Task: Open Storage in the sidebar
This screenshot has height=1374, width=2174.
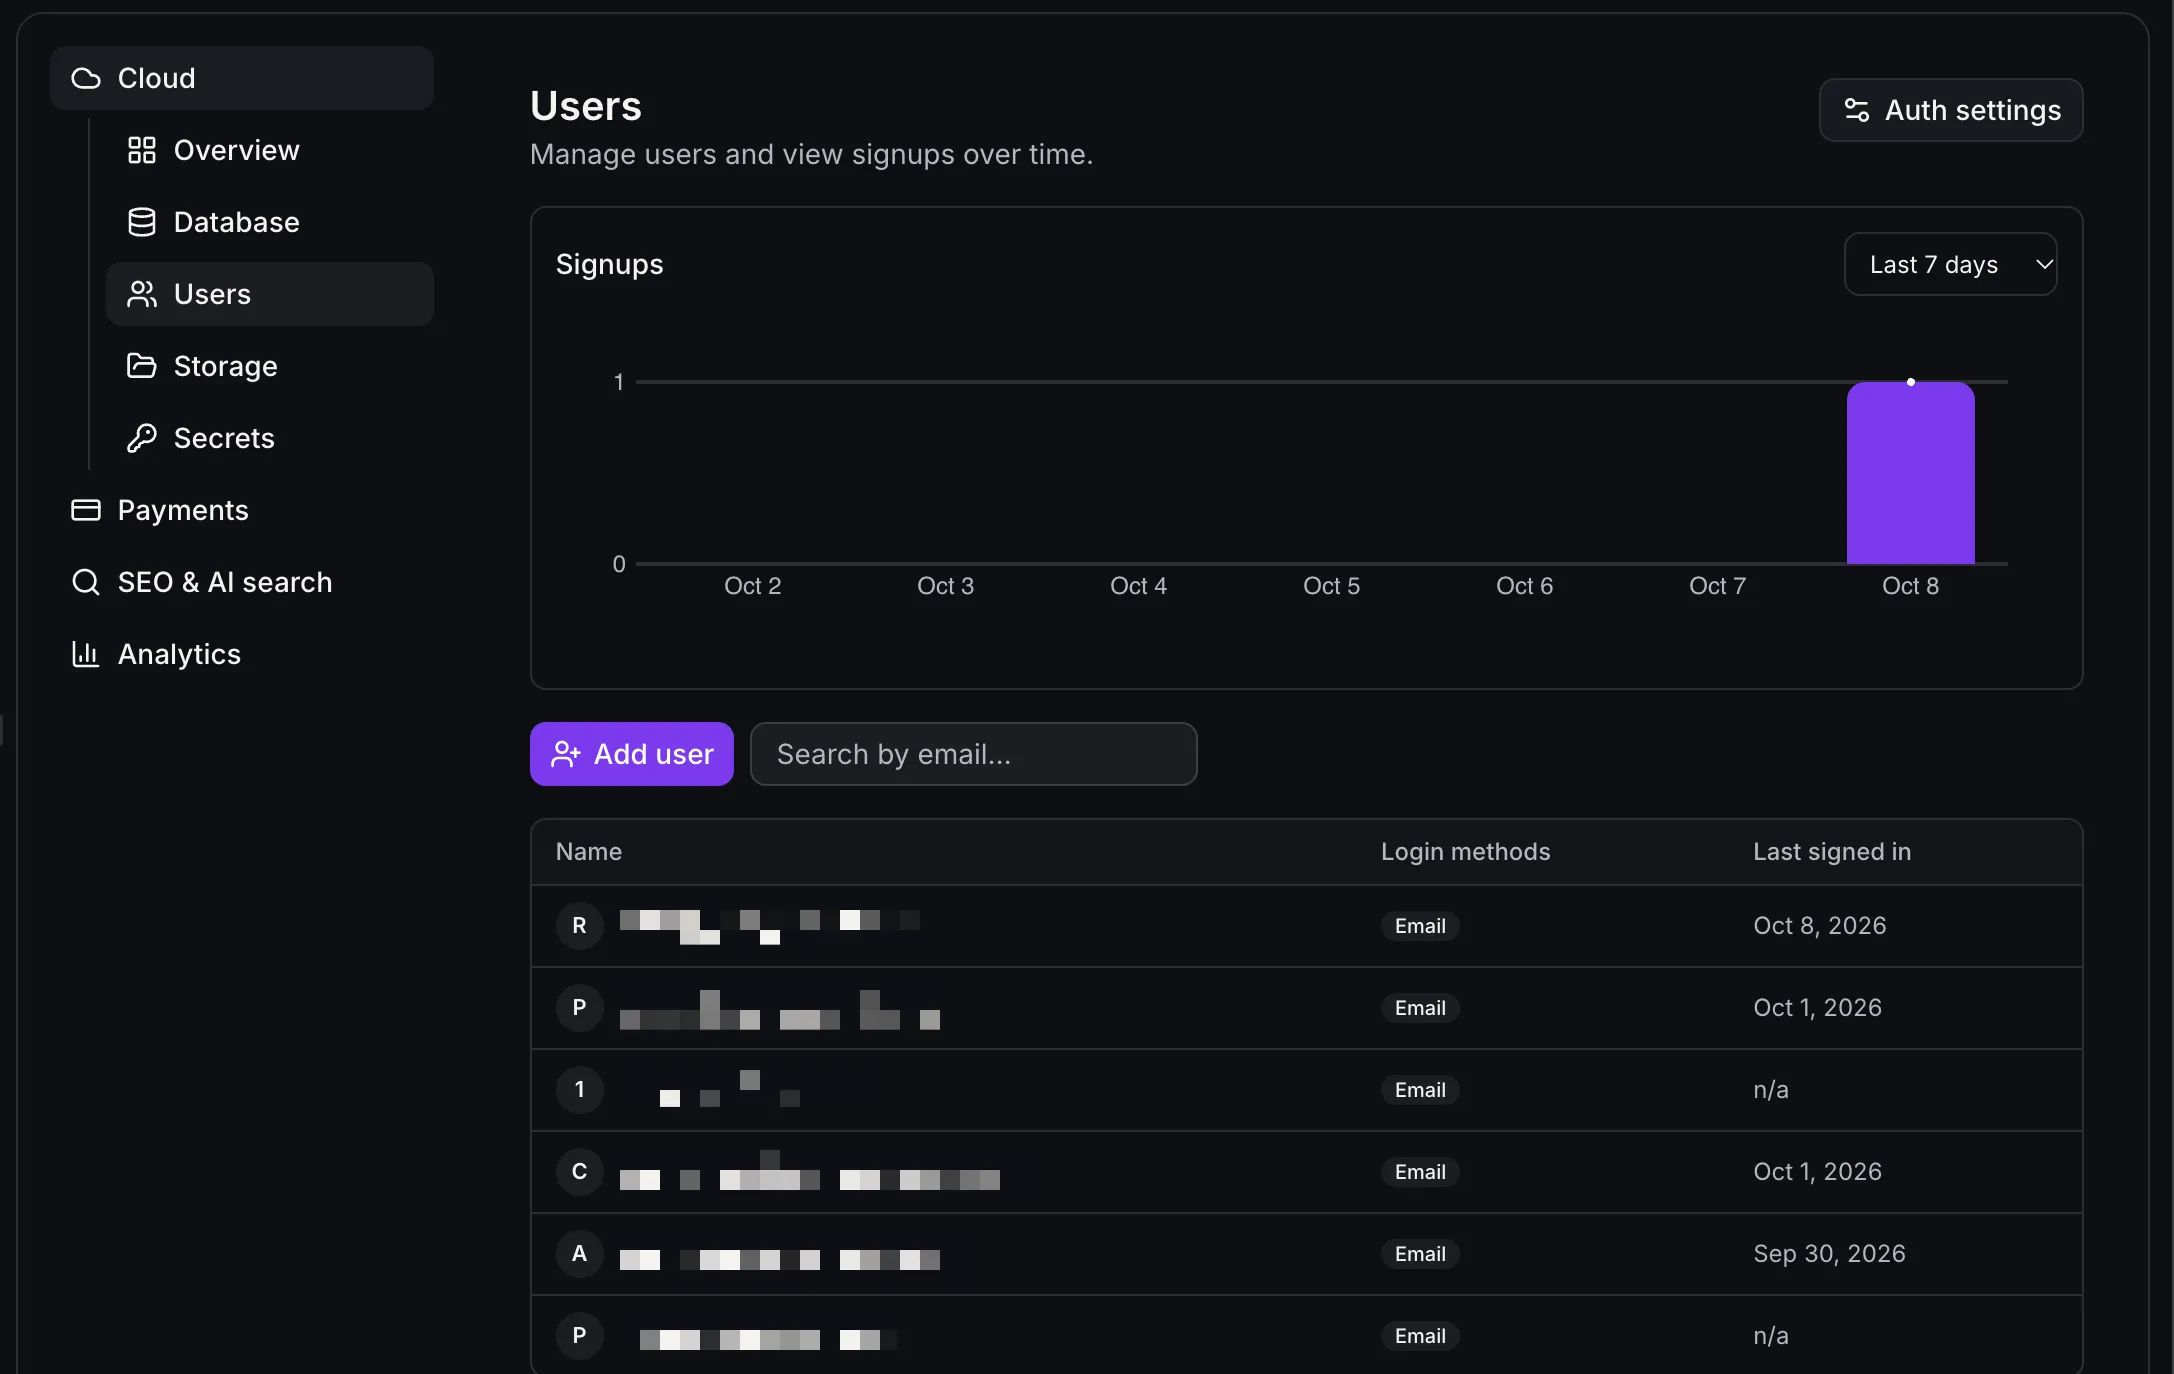Action: (x=270, y=366)
